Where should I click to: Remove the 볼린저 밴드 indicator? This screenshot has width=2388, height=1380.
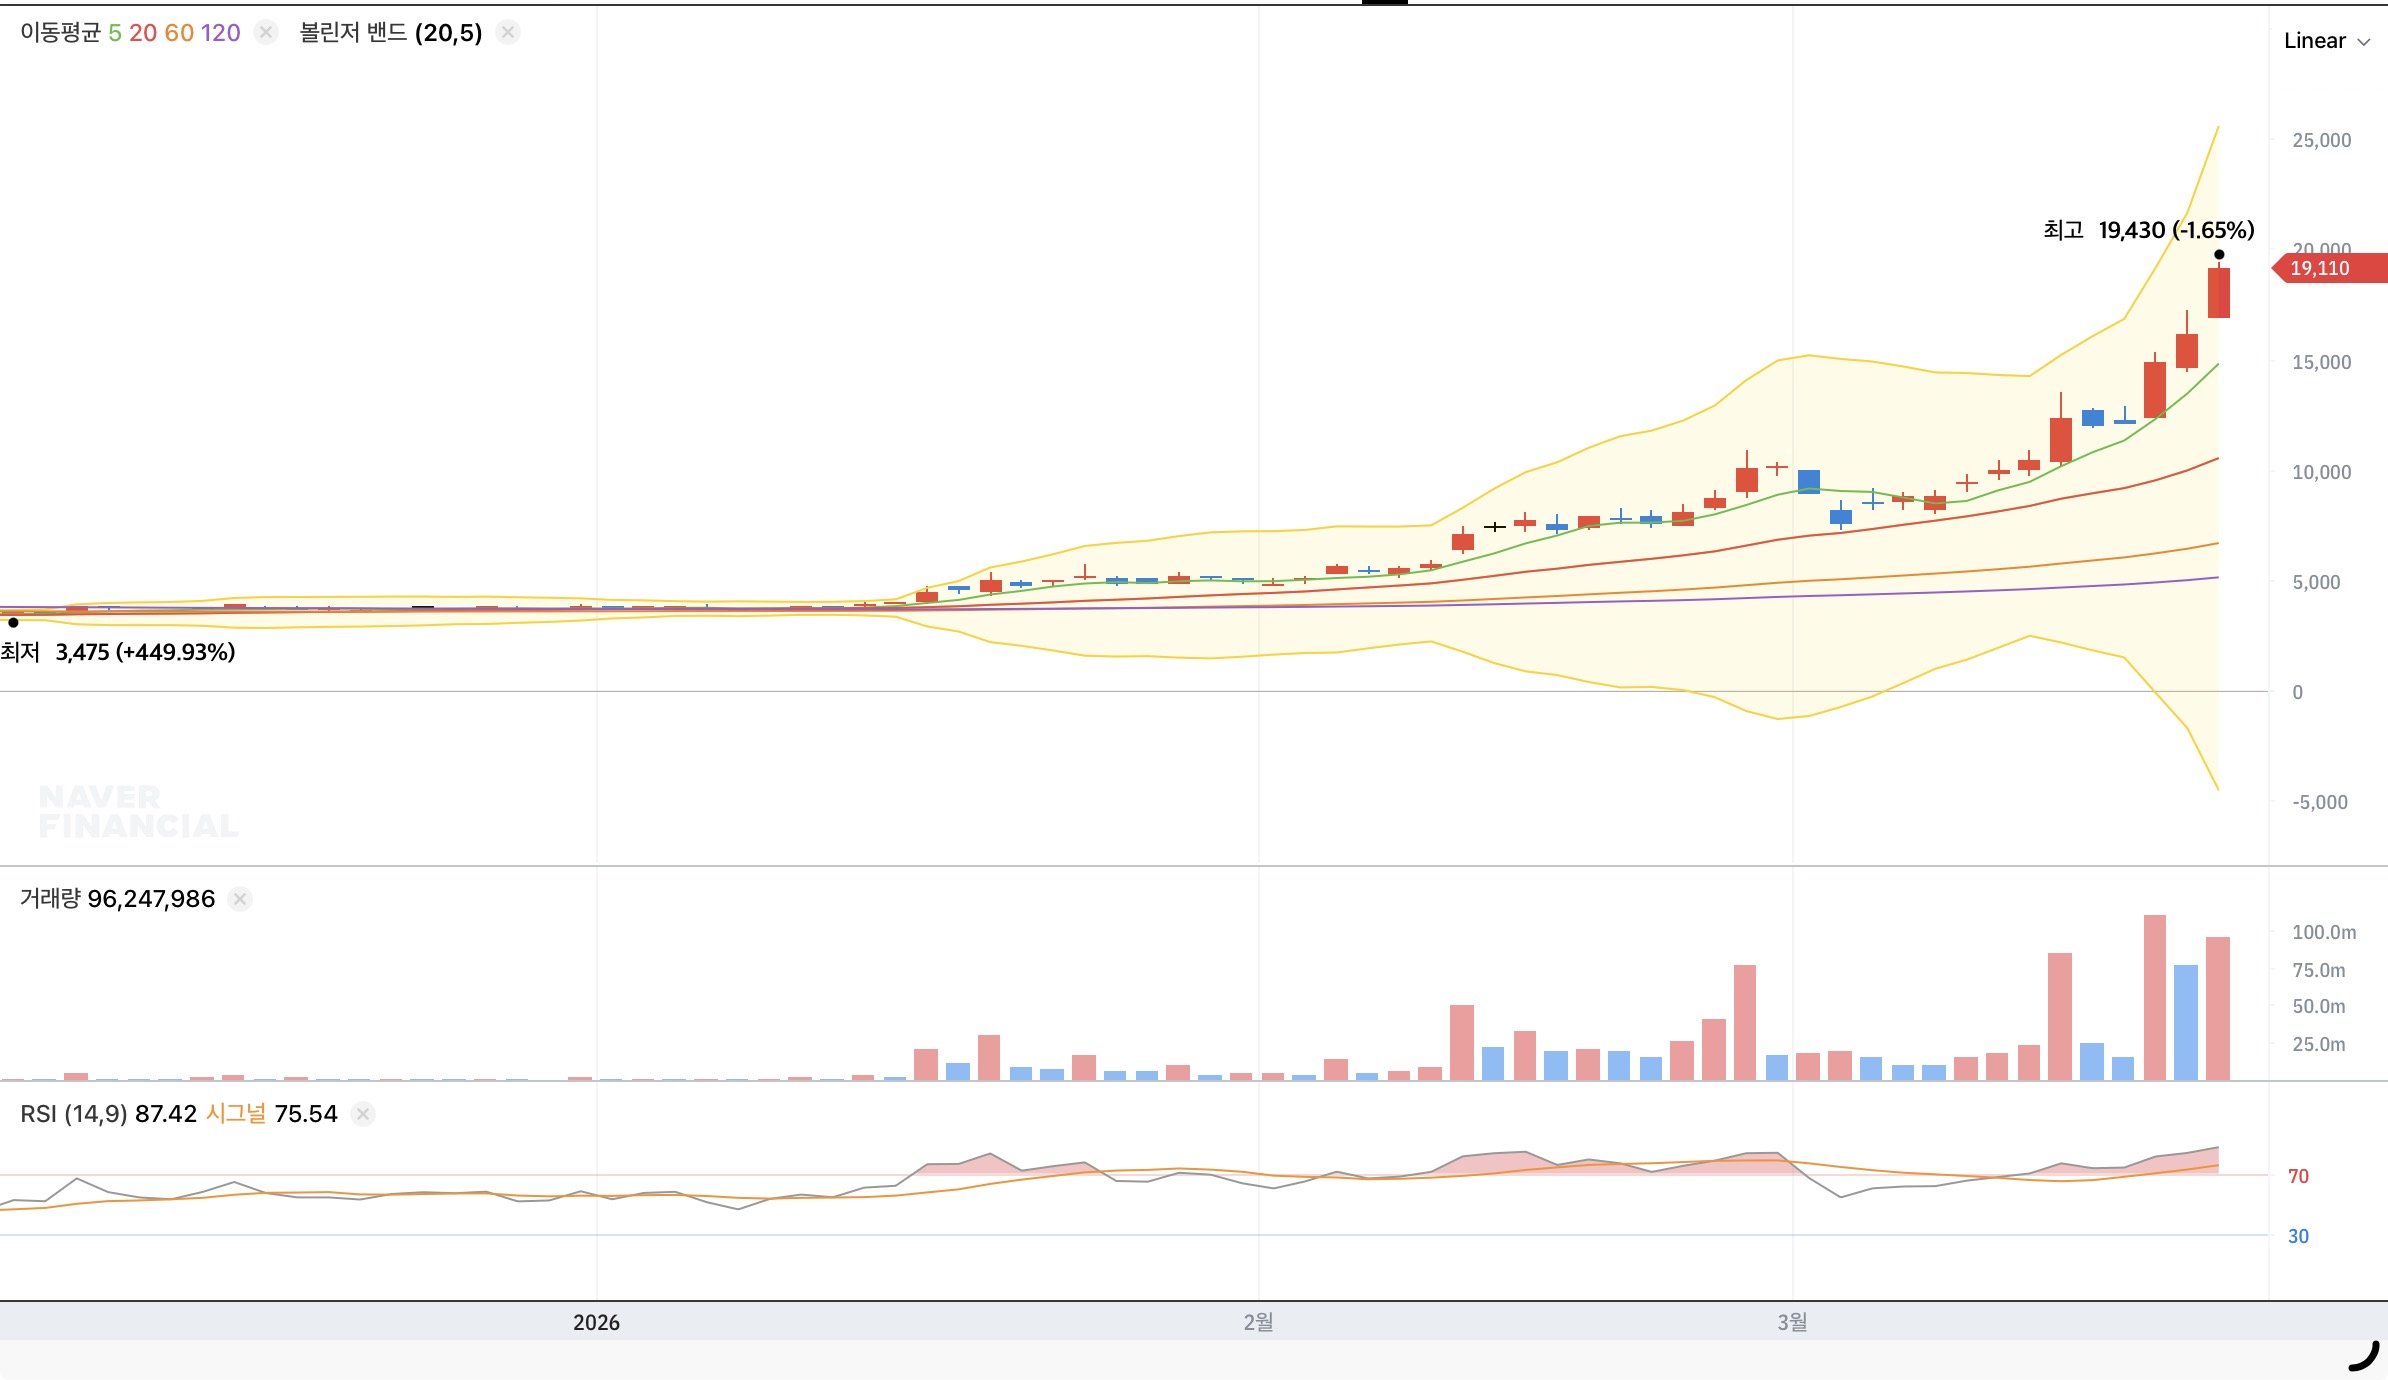click(x=508, y=33)
